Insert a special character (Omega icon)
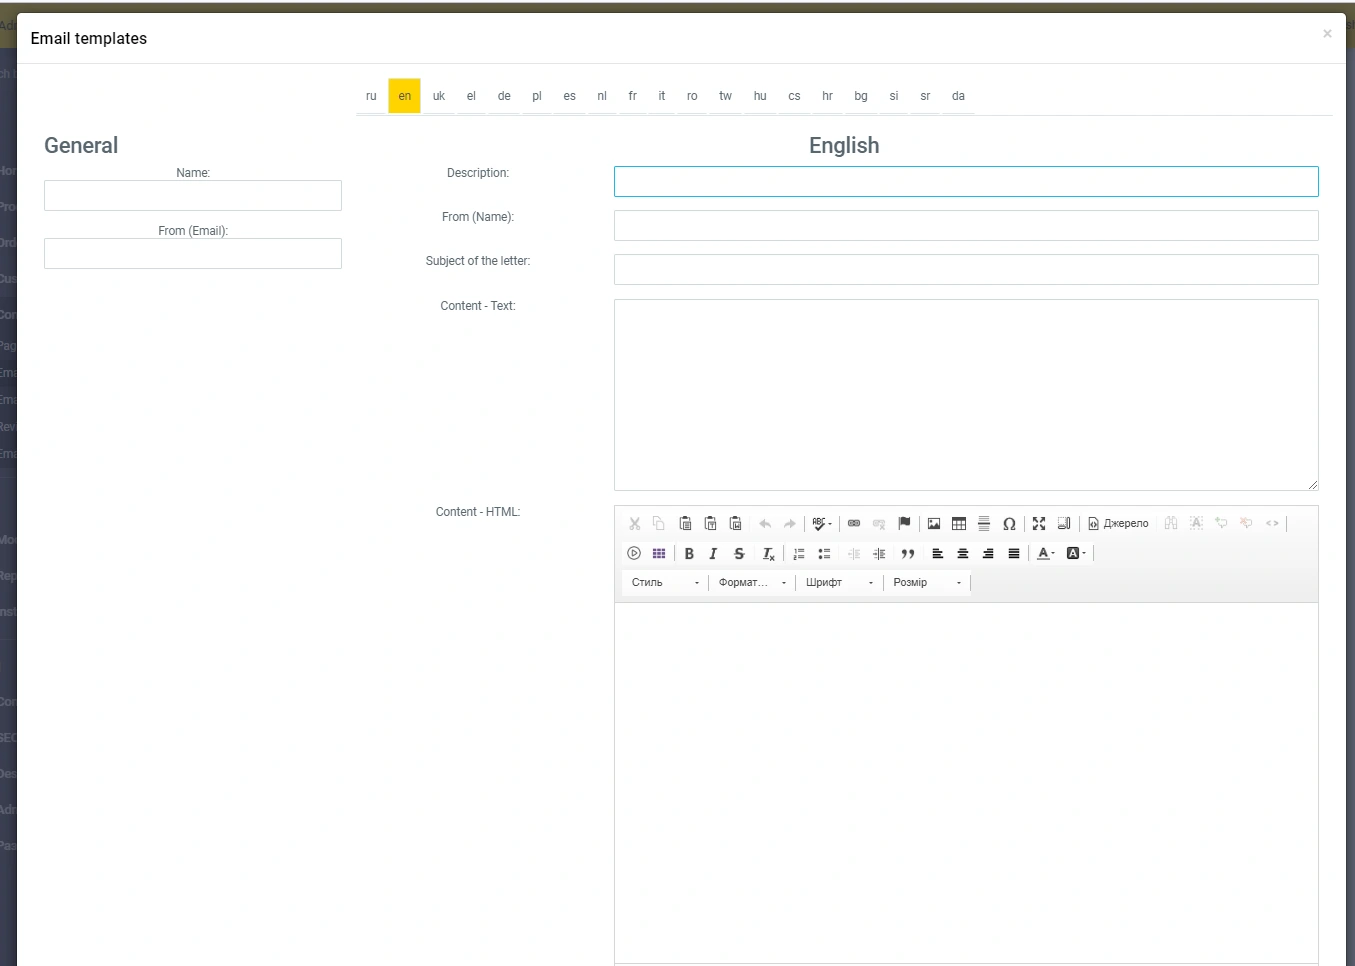The height and width of the screenshot is (966, 1355). pyautogui.click(x=1009, y=524)
